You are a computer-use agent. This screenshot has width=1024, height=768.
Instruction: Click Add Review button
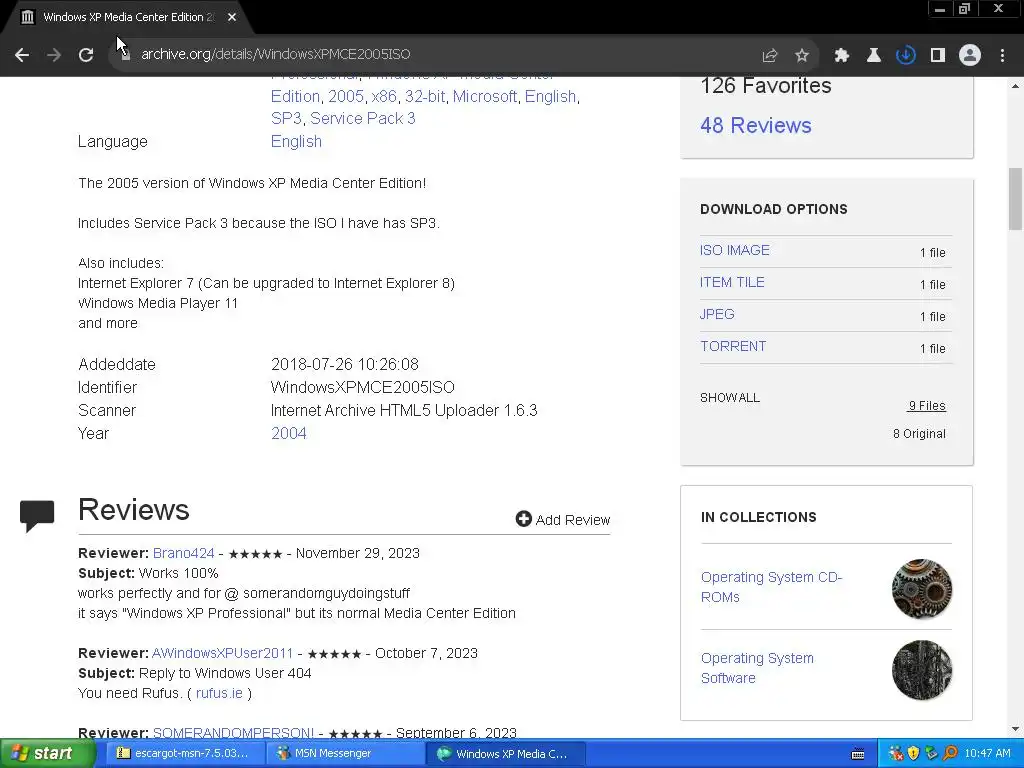click(x=563, y=520)
